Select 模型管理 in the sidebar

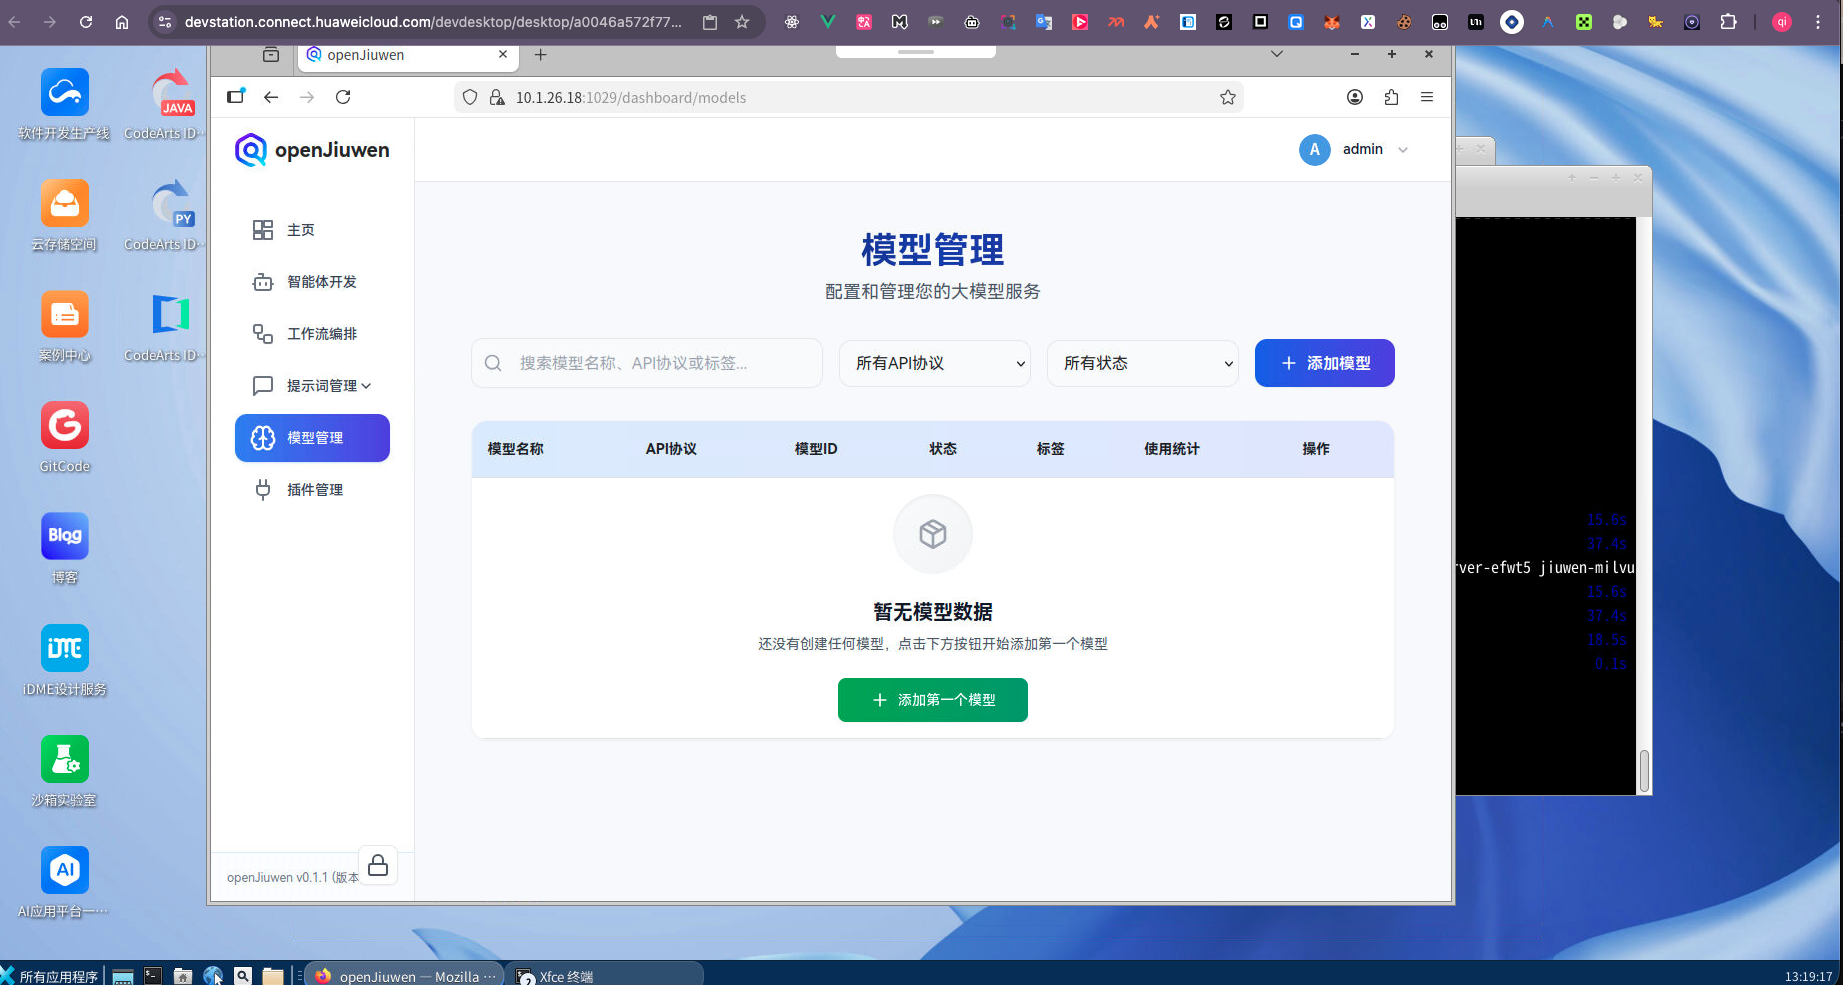(x=312, y=438)
